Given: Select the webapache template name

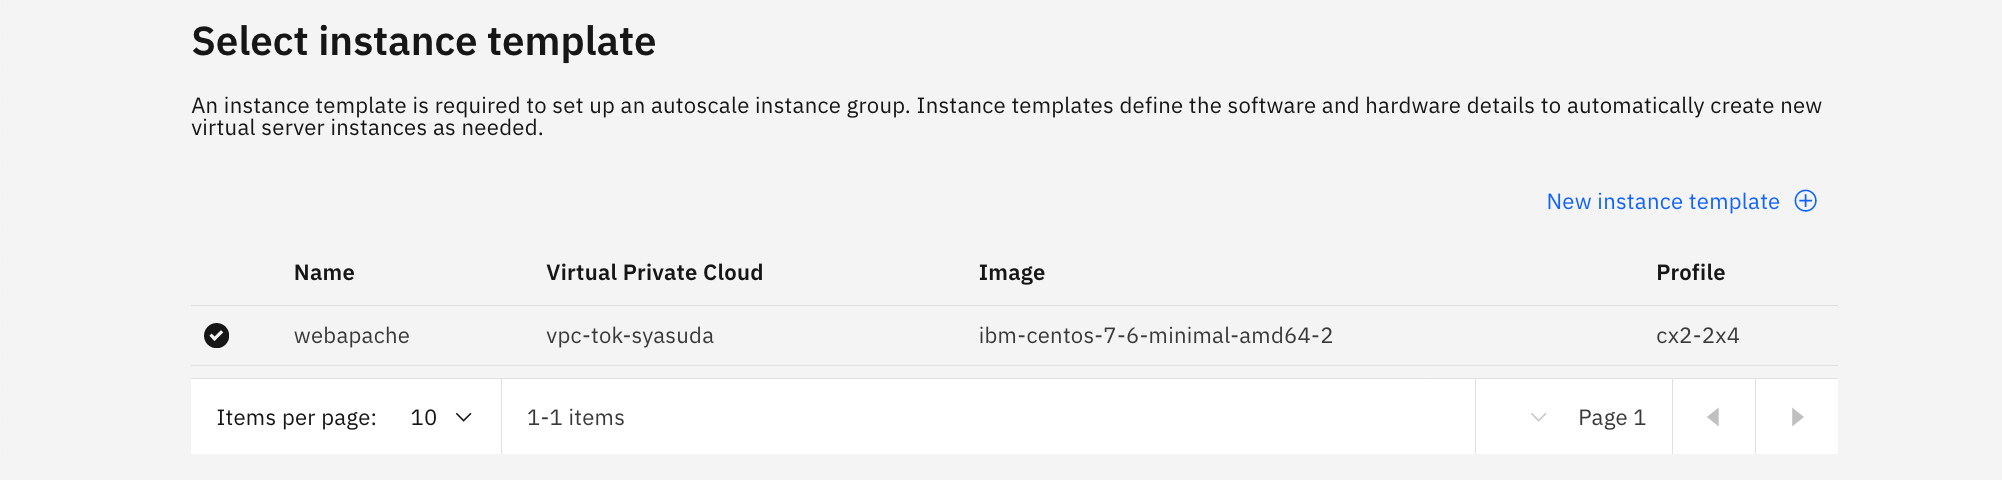Looking at the screenshot, I should pos(352,336).
